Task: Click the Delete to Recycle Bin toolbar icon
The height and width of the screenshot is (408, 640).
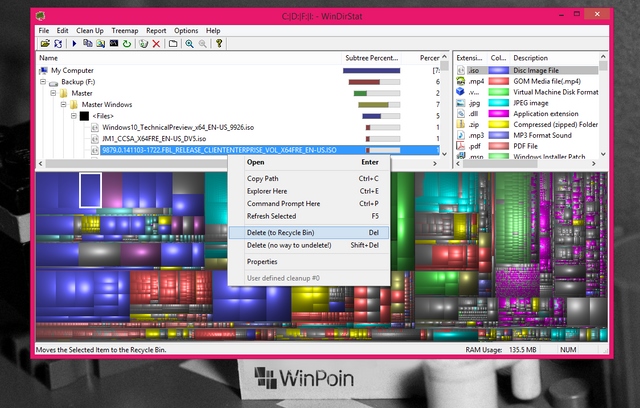Action: click(143, 43)
